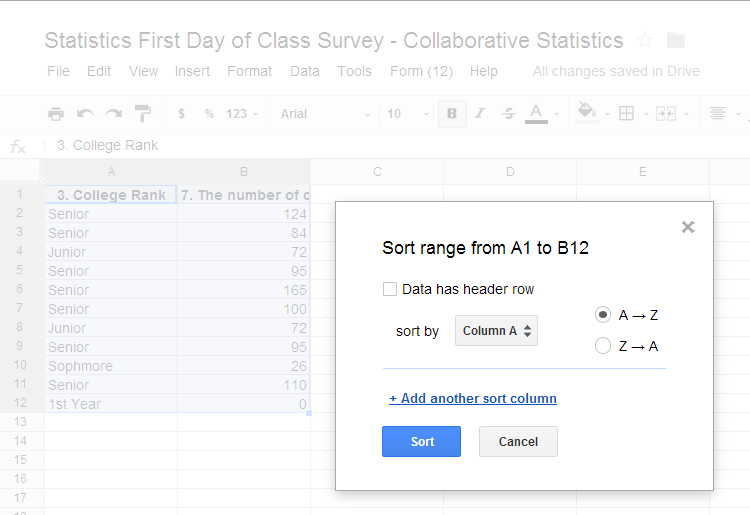Open the font size 10 dropdown

coord(408,114)
